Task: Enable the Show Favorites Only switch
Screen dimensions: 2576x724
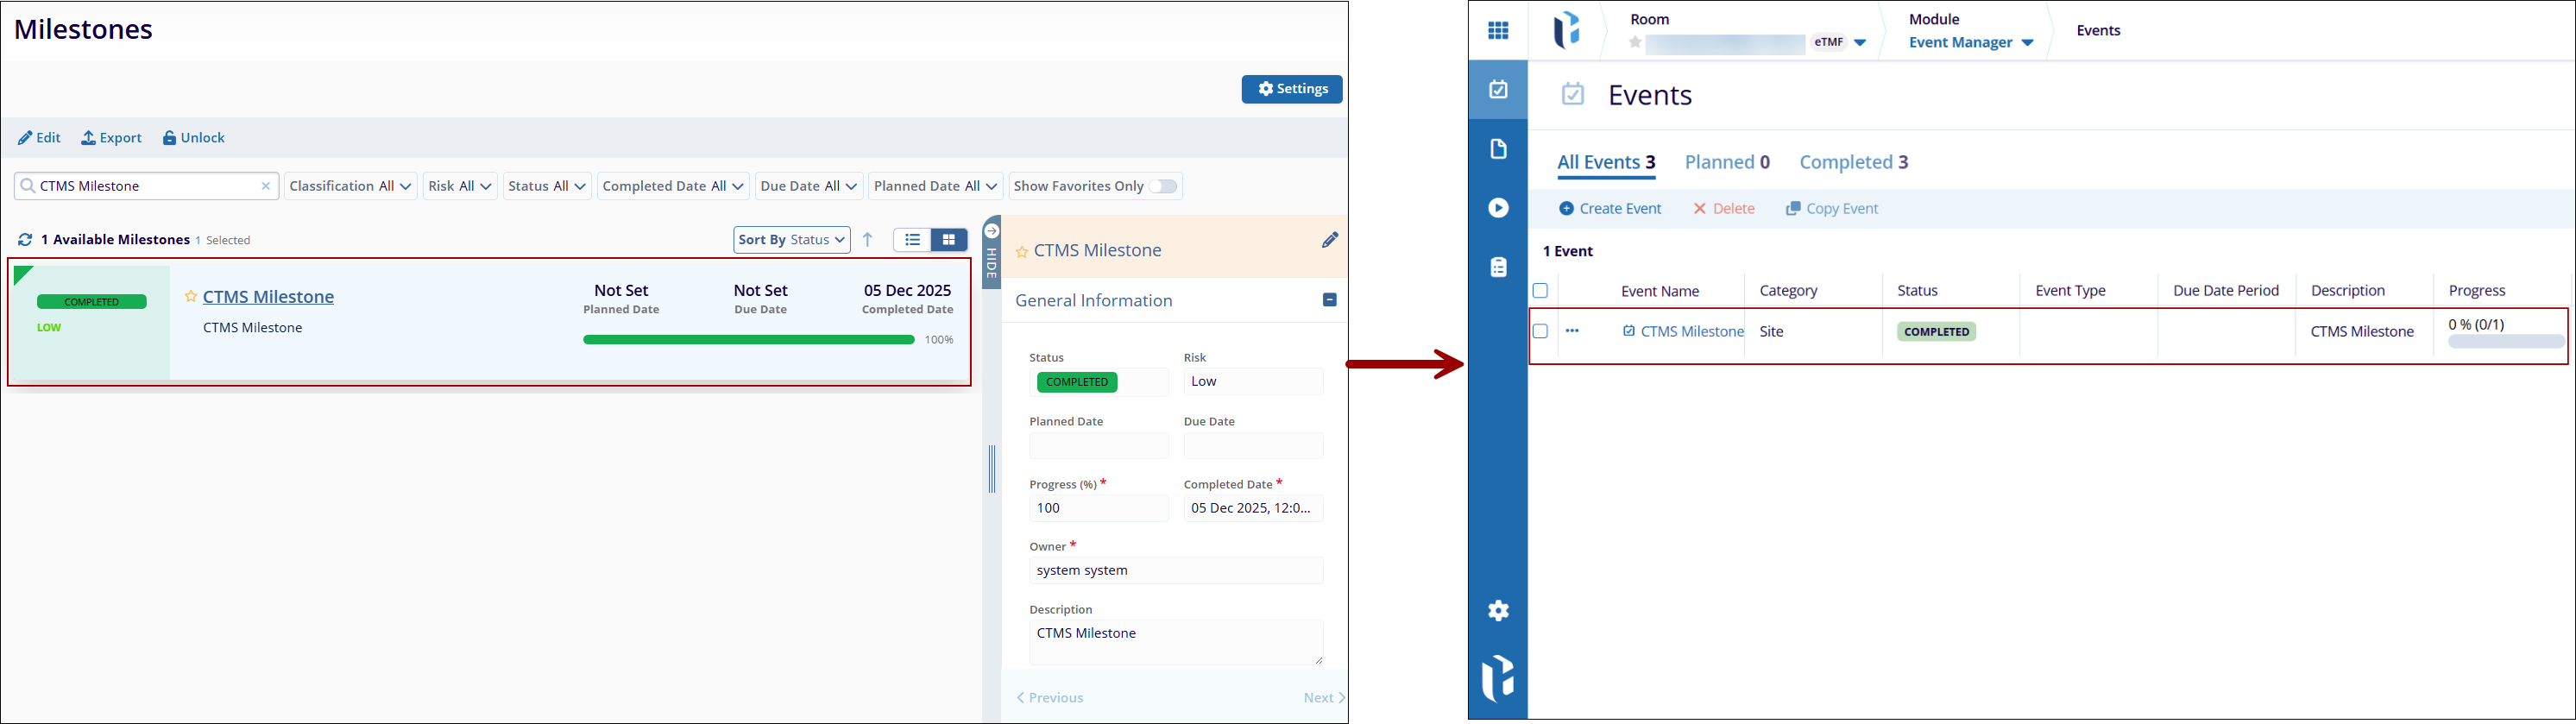Action: [x=1162, y=186]
